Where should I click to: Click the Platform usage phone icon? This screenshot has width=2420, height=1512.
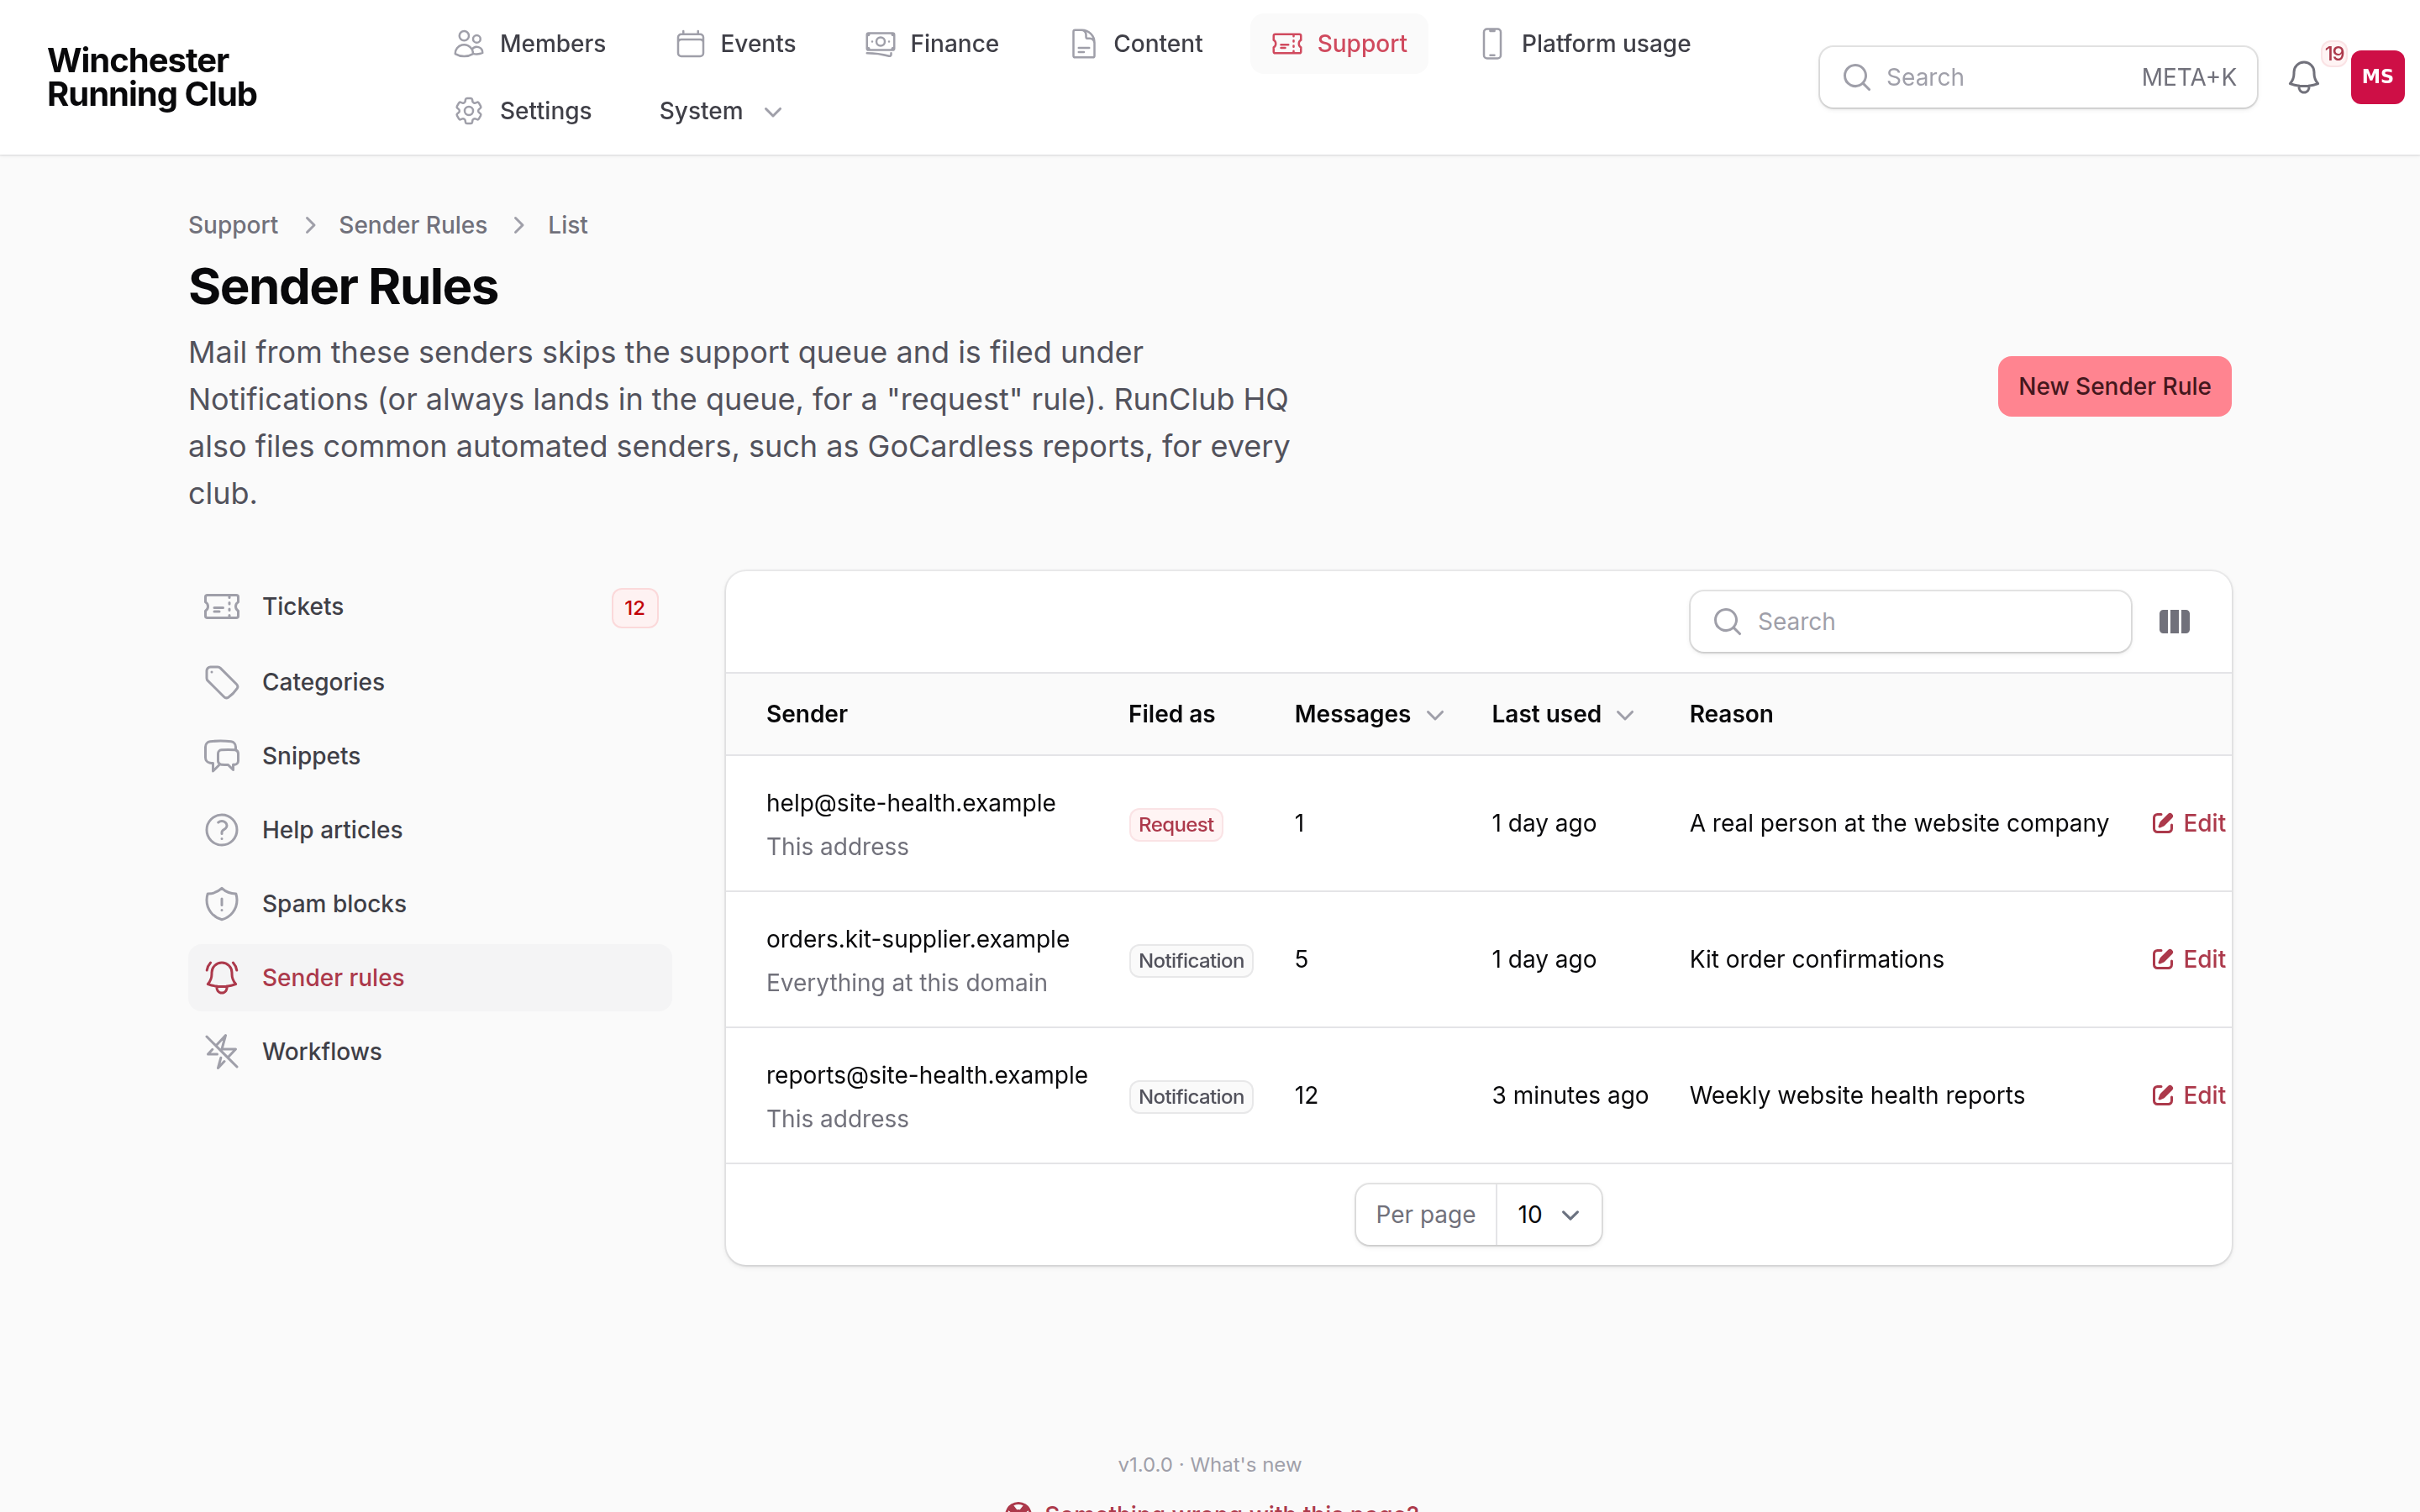(x=1491, y=44)
